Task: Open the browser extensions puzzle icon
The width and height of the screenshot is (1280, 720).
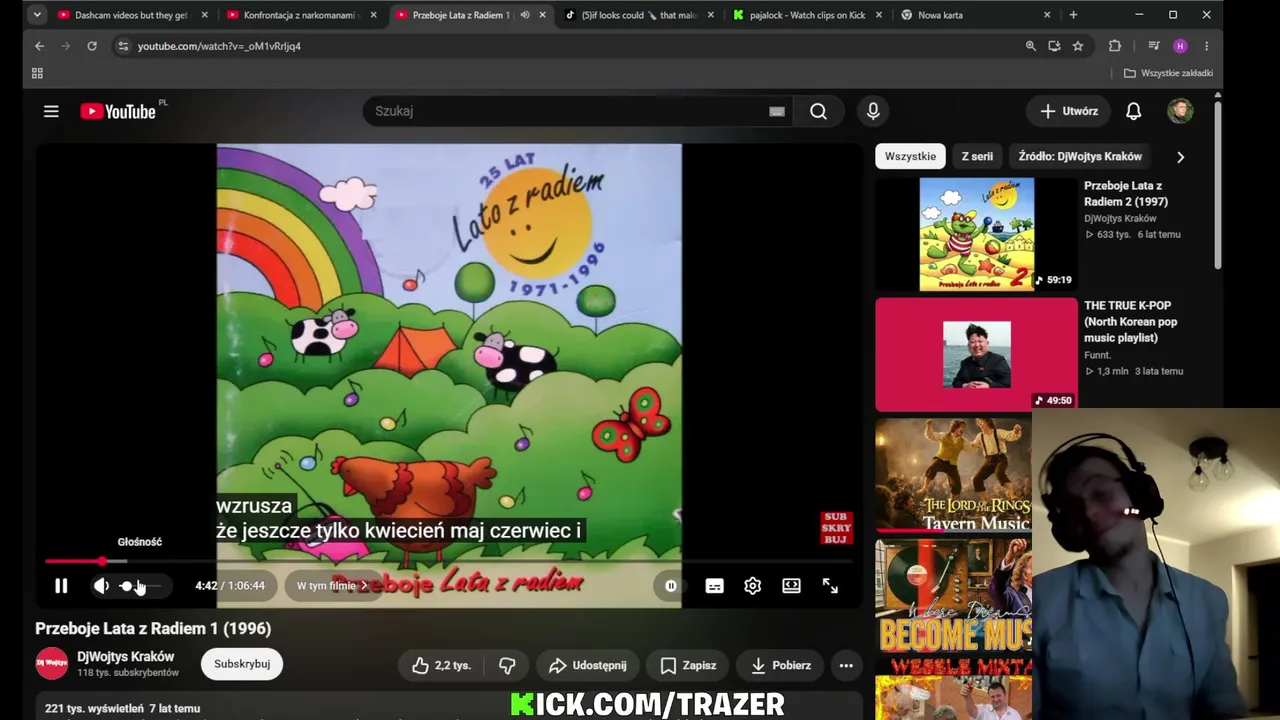Action: (1115, 46)
